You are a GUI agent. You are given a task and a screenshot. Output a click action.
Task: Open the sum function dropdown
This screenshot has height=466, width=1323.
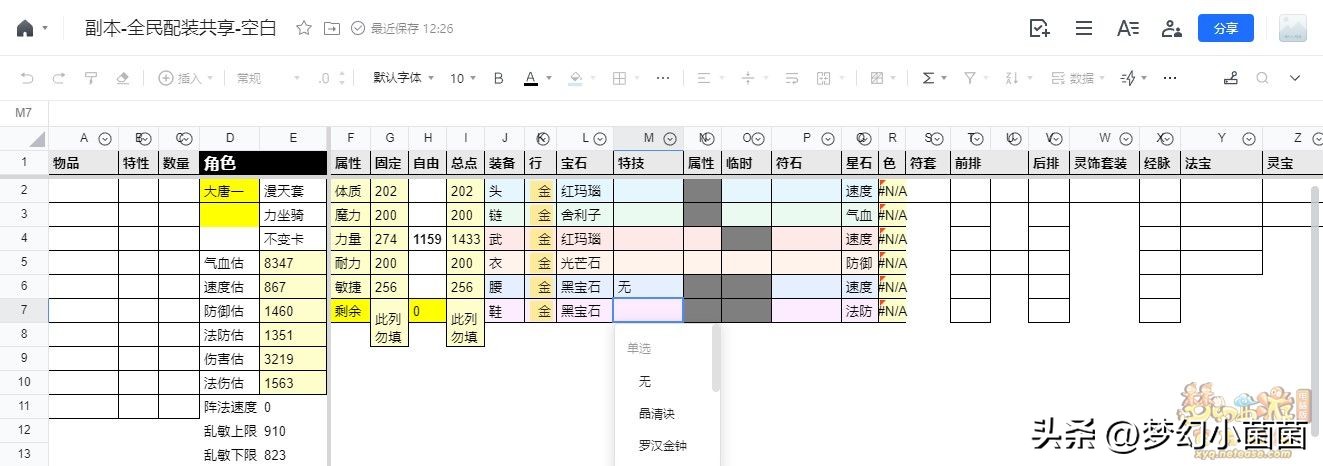pos(933,78)
